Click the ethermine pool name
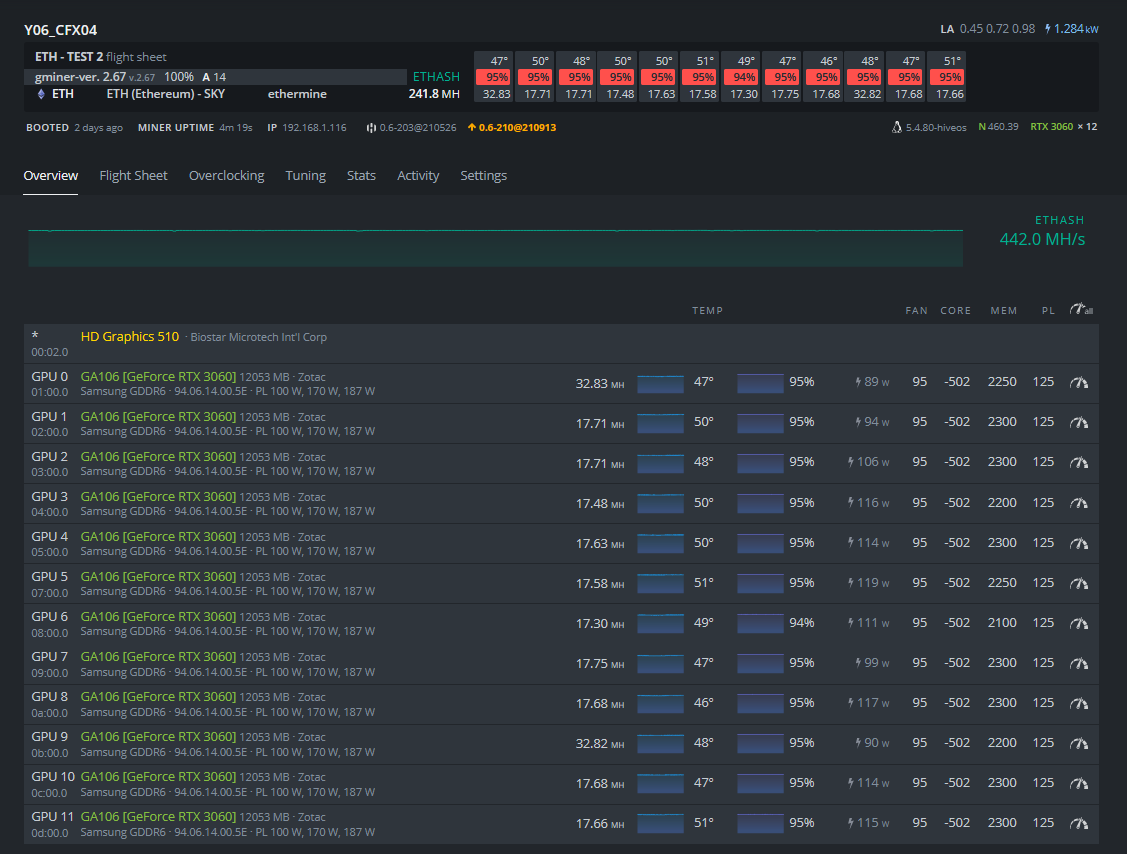This screenshot has width=1127, height=854. [x=297, y=94]
